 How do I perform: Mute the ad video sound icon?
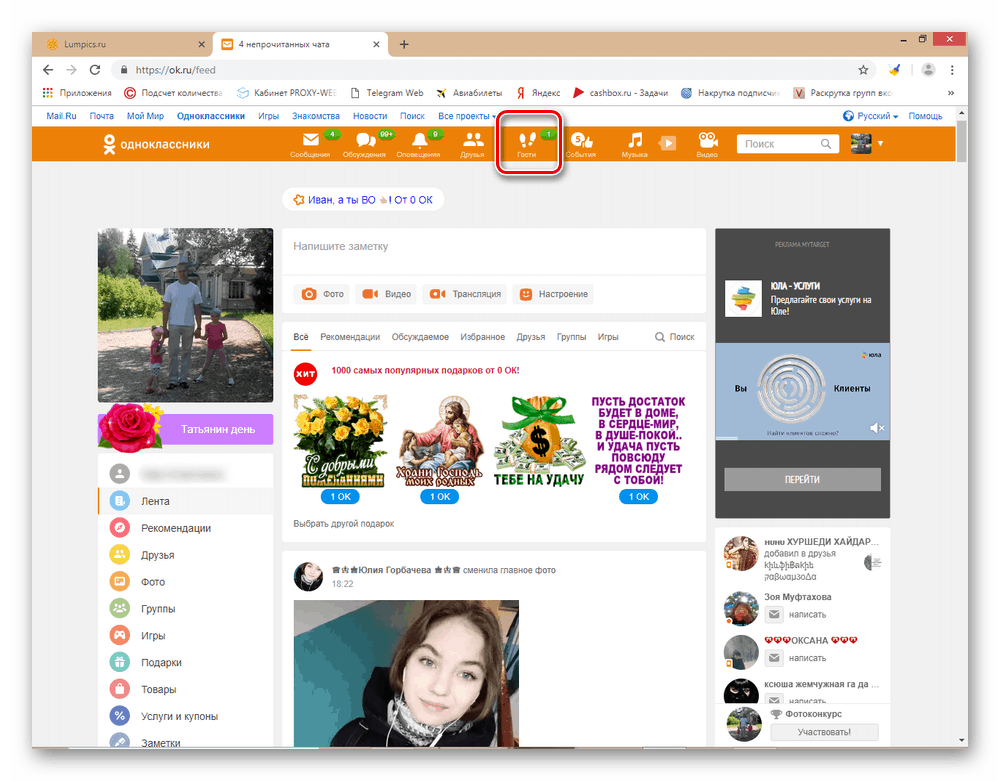click(x=877, y=428)
